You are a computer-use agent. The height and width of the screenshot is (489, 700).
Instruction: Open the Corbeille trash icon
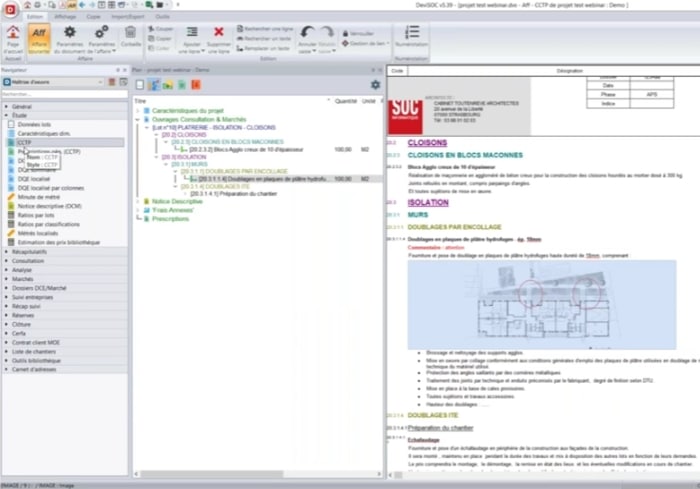point(131,38)
